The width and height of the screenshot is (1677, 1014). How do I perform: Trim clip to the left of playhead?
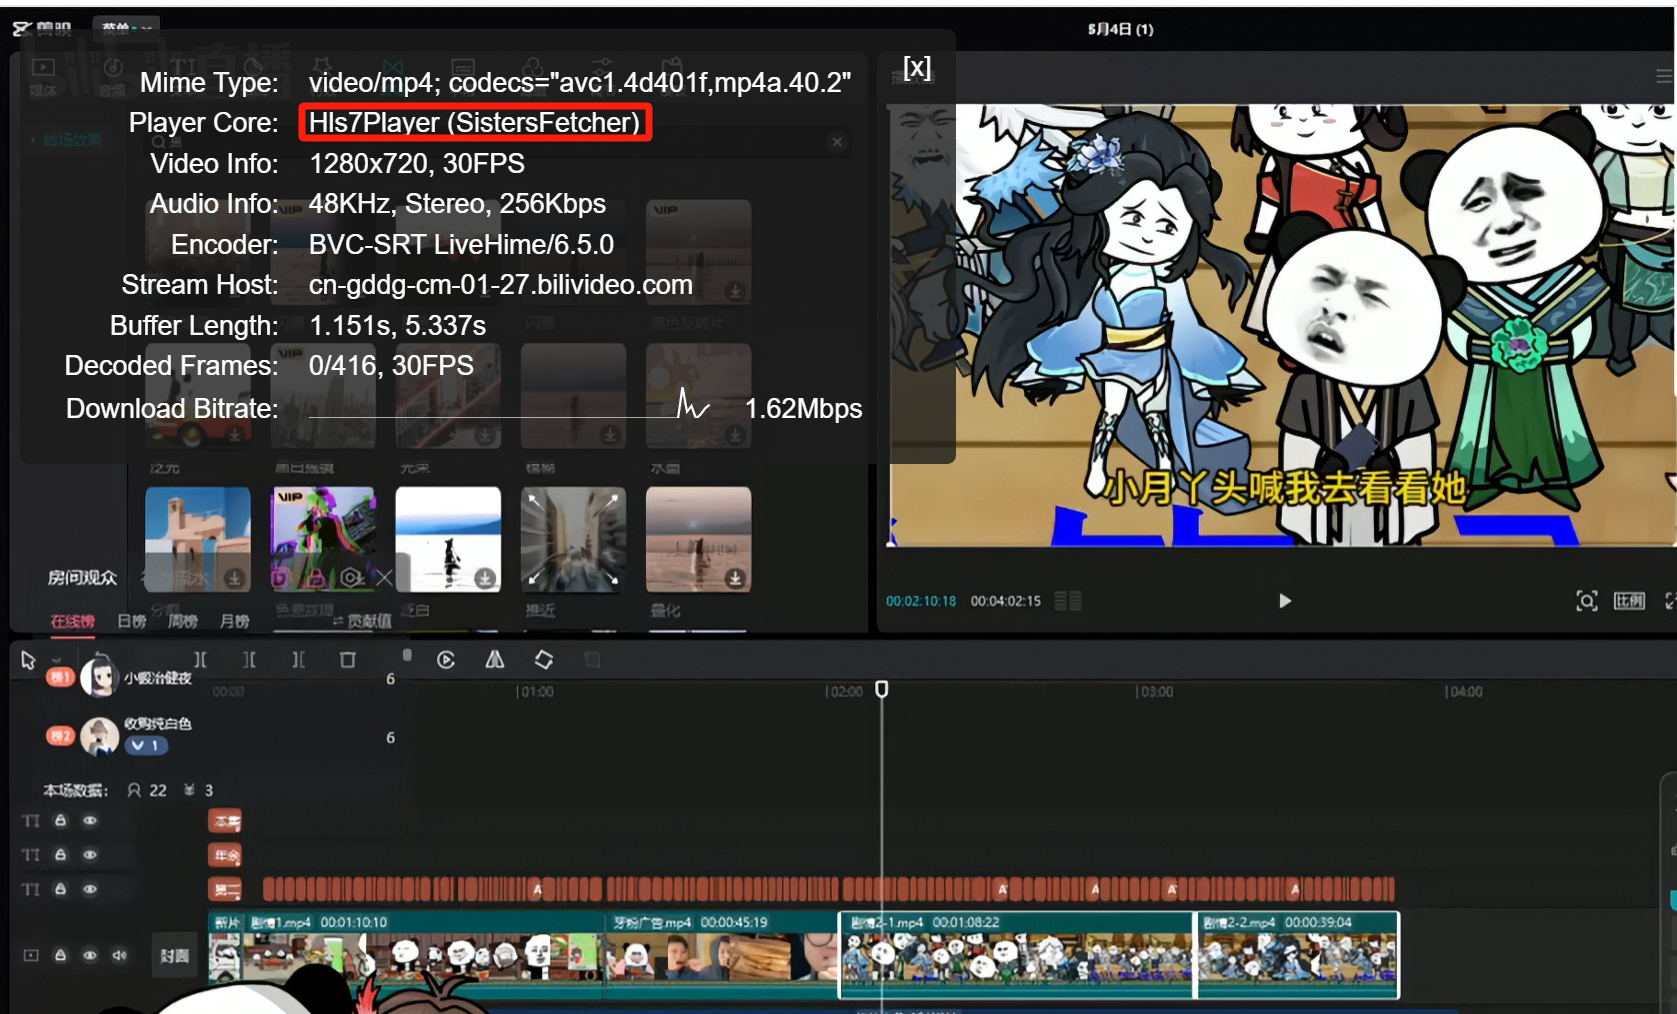(x=250, y=660)
